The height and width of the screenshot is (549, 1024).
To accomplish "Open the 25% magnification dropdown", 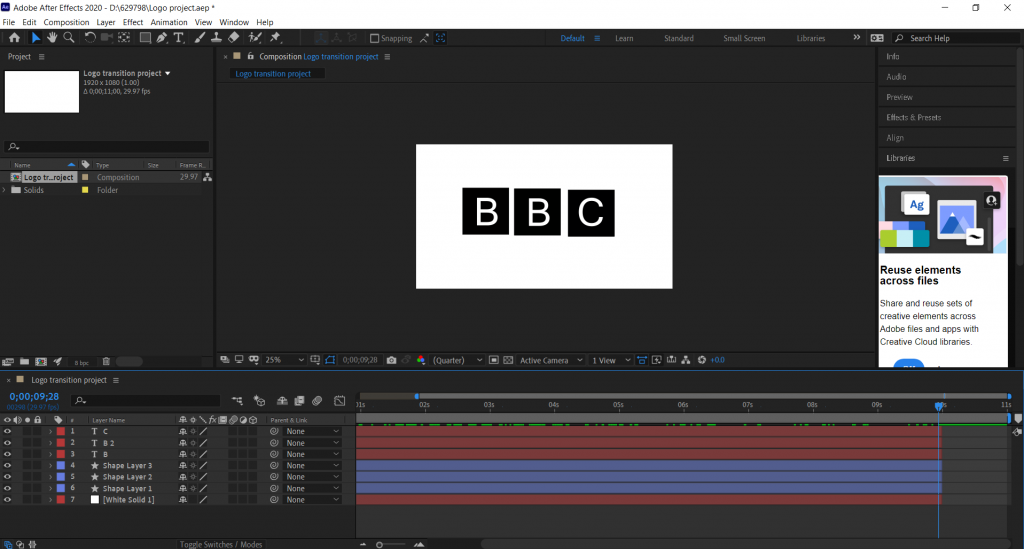I will [280, 360].
